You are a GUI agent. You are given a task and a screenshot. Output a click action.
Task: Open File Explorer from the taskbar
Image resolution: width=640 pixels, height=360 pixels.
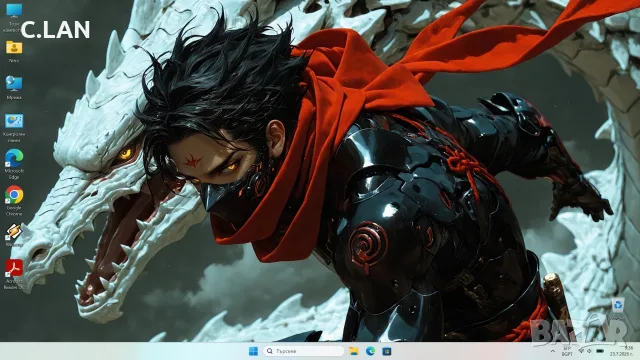354,351
